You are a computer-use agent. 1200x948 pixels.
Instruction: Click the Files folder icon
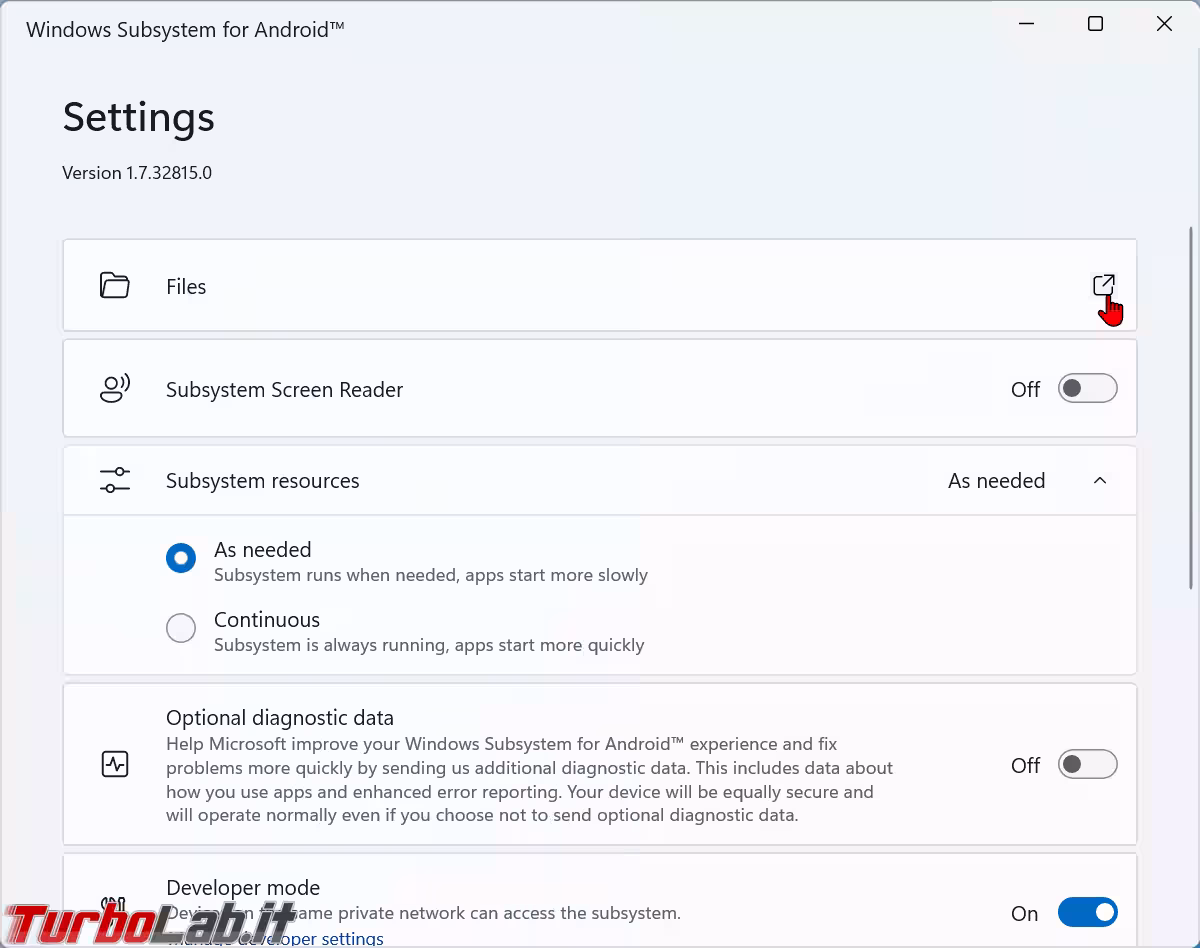[115, 286]
